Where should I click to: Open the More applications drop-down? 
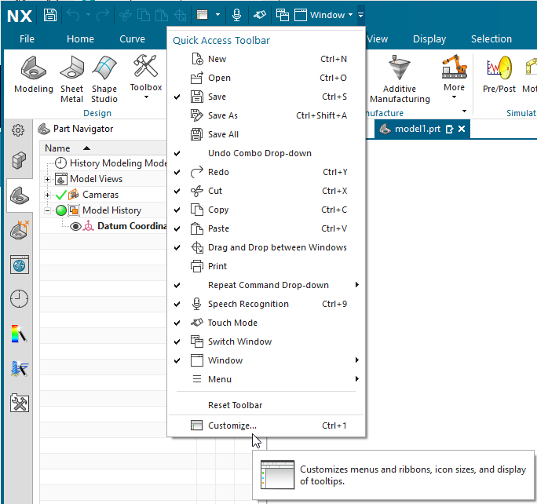pyautogui.click(x=454, y=97)
